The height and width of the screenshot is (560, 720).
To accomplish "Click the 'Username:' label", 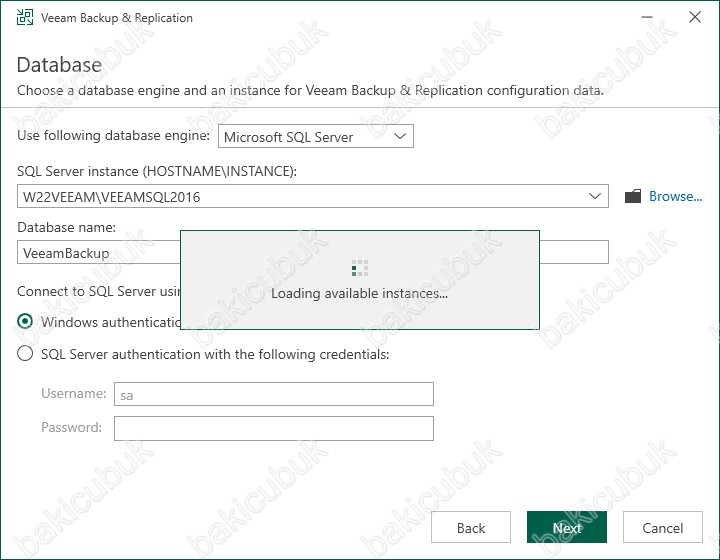I will coord(73,393).
